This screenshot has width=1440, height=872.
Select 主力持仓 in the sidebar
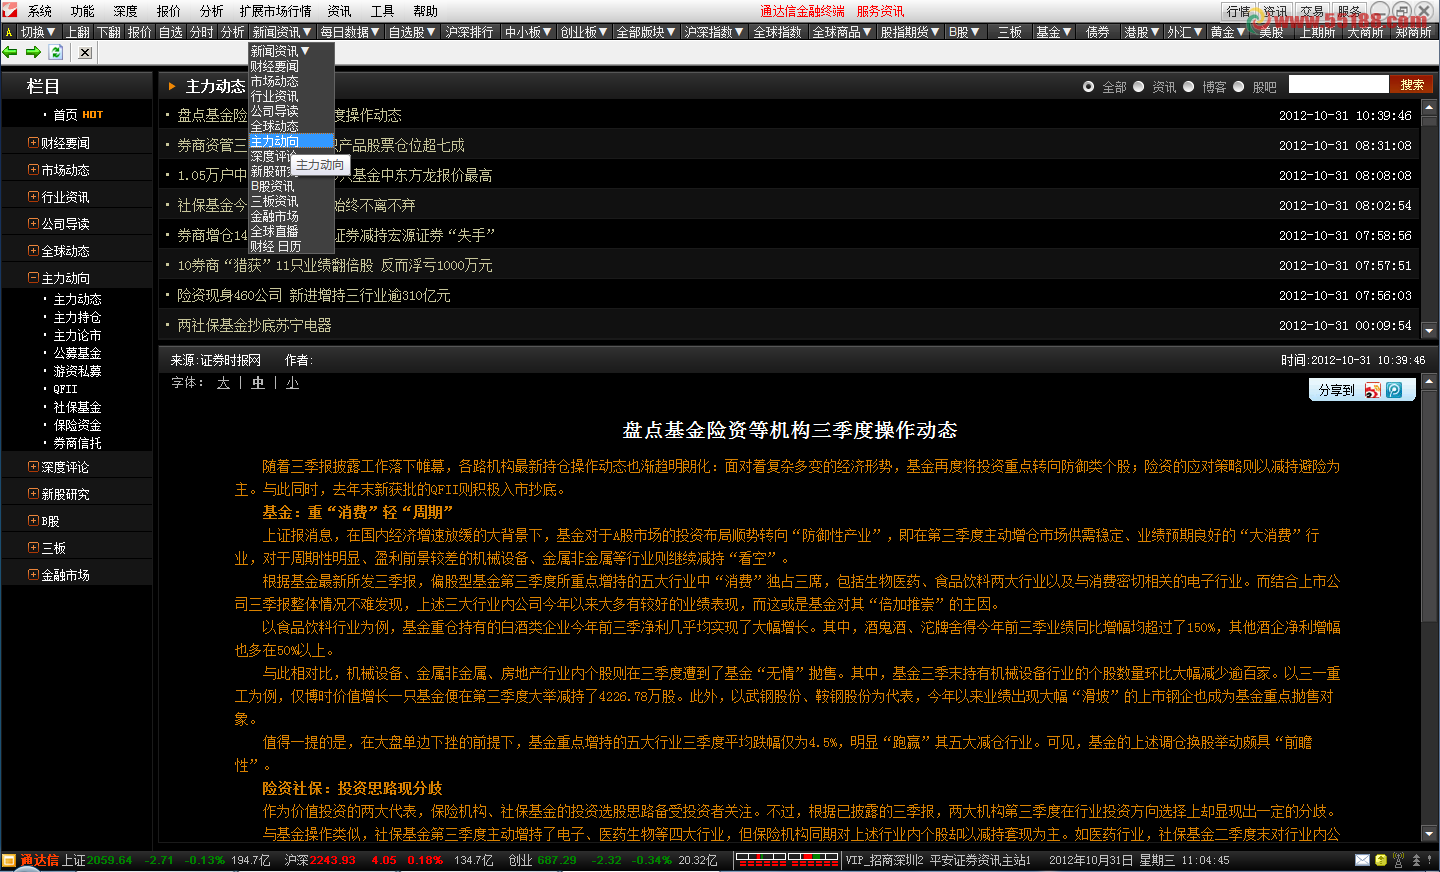(x=77, y=317)
